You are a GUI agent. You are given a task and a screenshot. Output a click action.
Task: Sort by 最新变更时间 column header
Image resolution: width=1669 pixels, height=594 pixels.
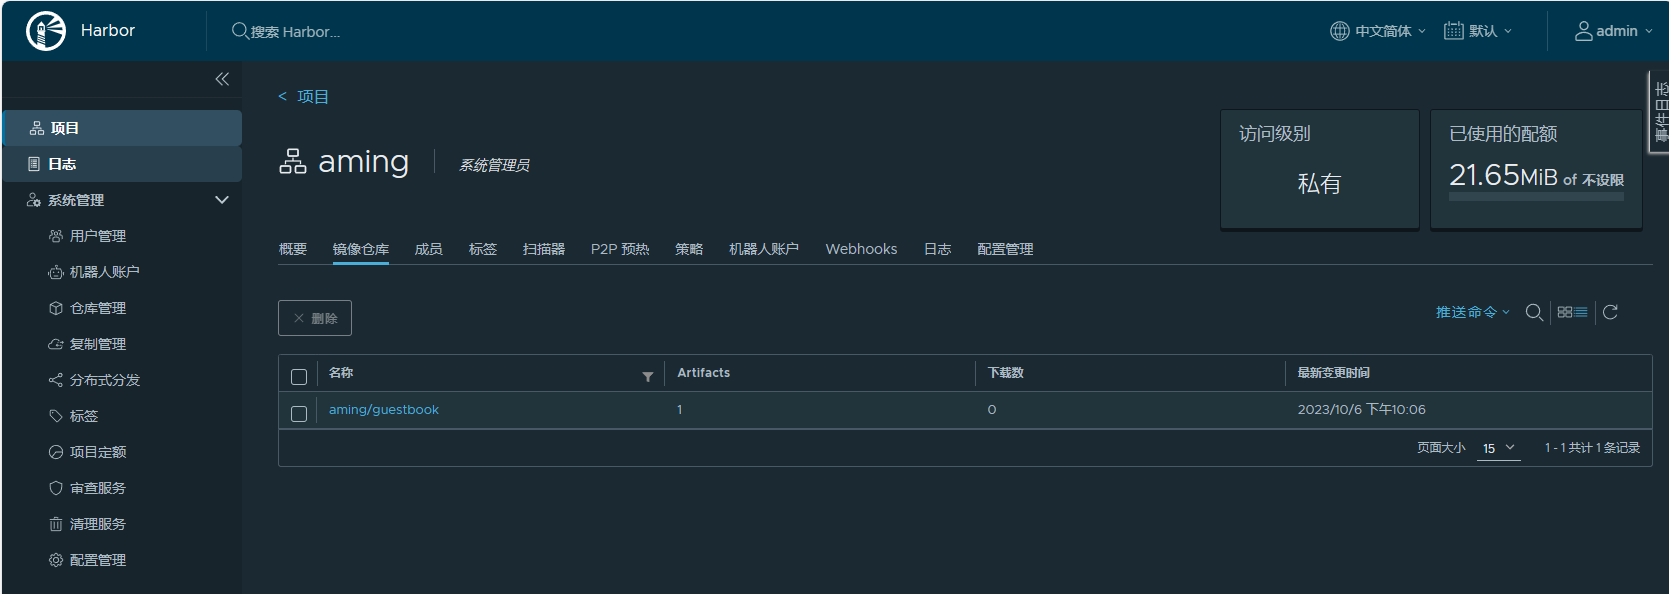coord(1334,373)
